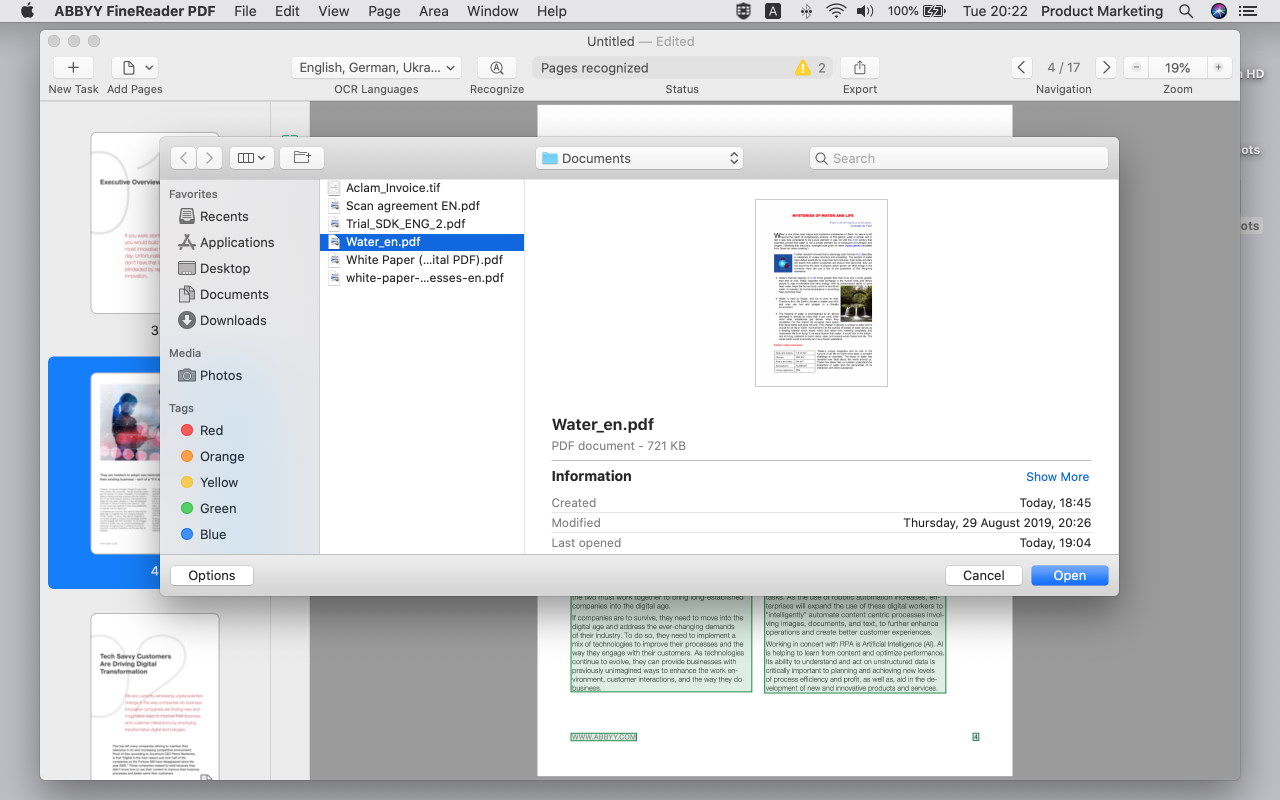Click the Pages recognized status field

(x=682, y=68)
